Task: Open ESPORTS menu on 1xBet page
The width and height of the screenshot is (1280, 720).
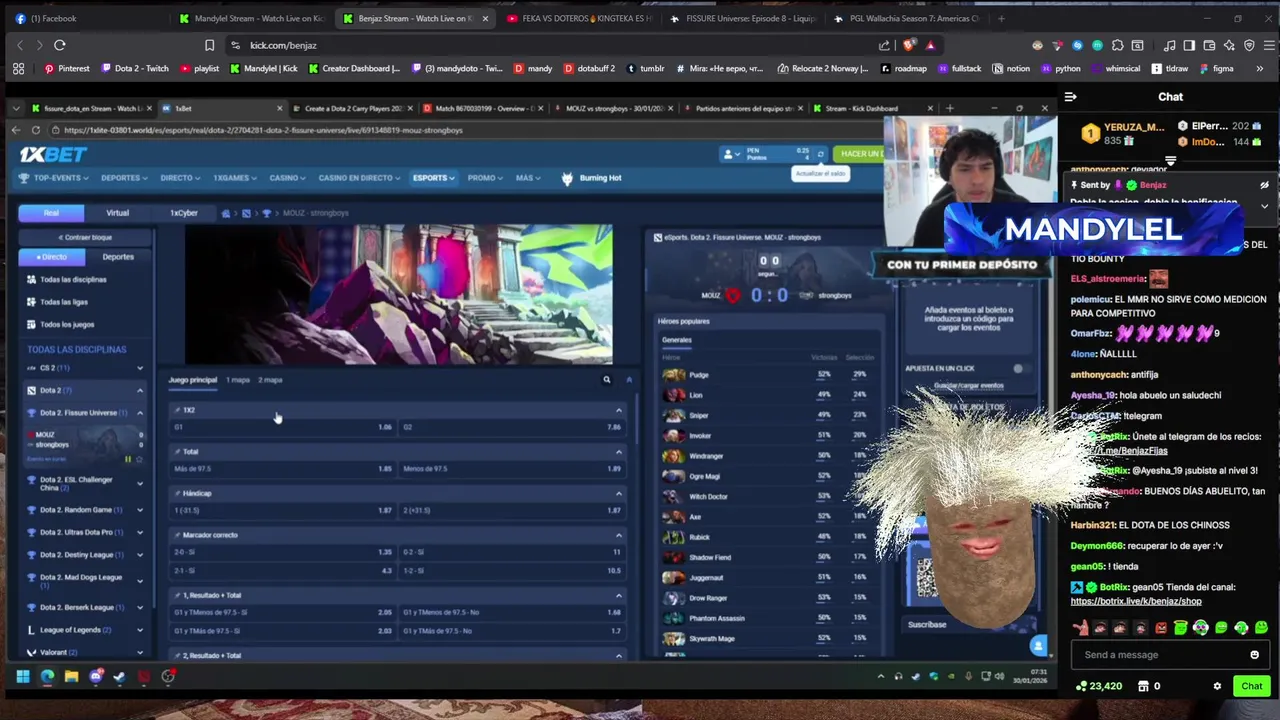Action: 433,178
